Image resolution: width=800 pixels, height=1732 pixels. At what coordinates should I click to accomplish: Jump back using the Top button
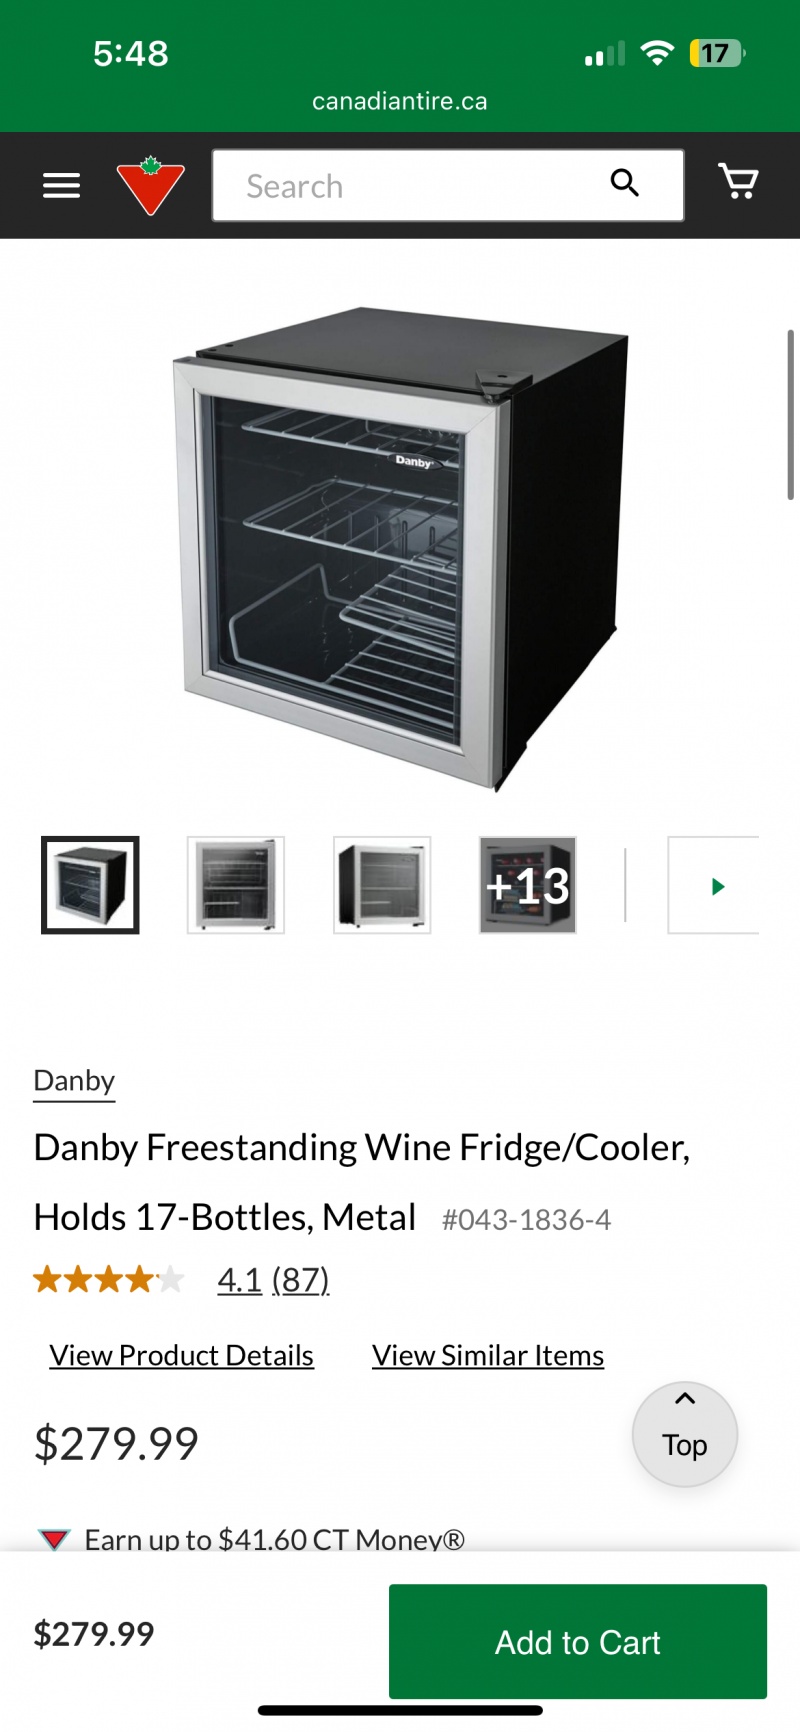click(x=685, y=1434)
